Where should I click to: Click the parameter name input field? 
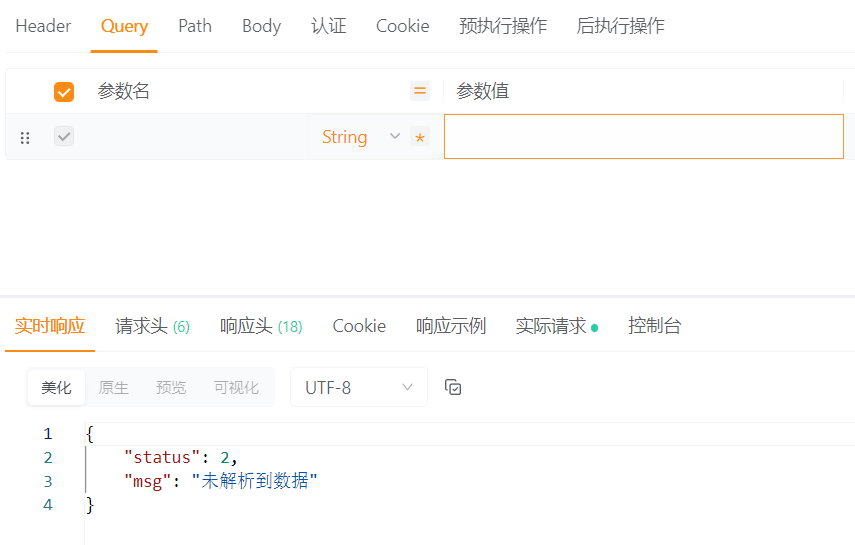tap(195, 137)
